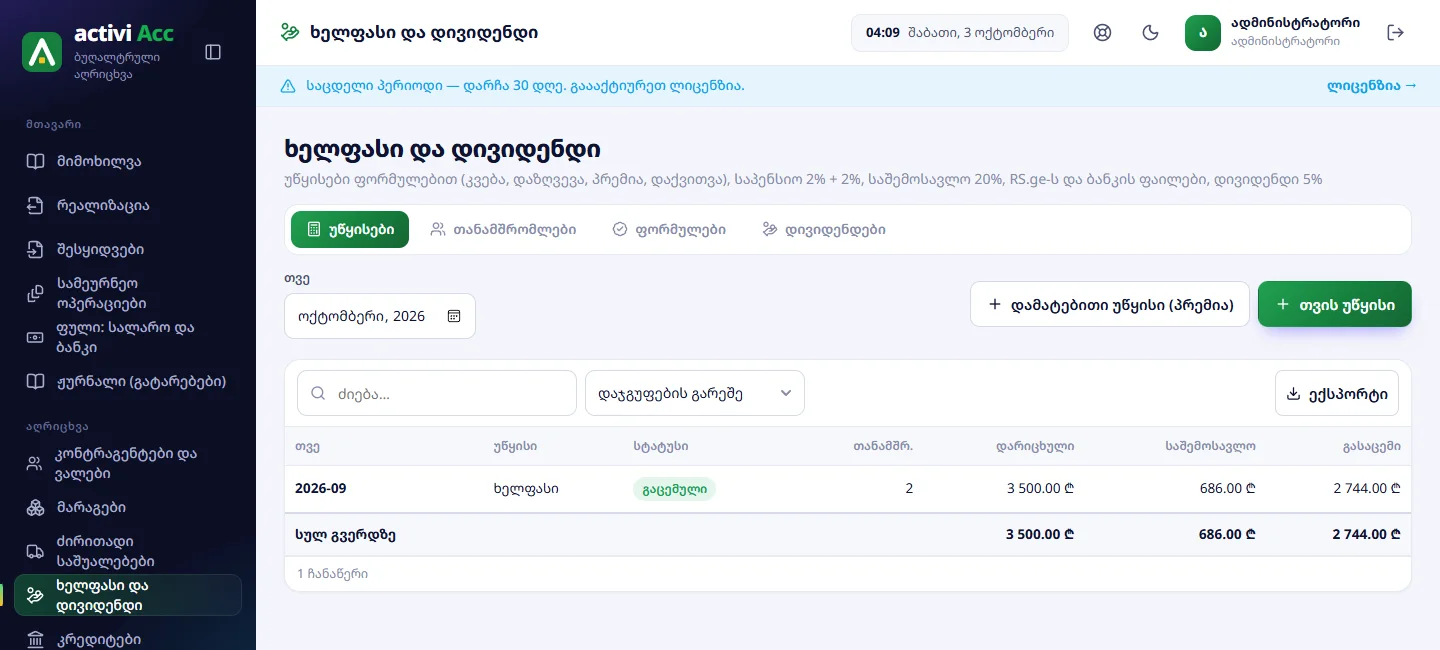This screenshot has width=1440, height=650.
Task: Click the activi Acc logo icon
Action: [42, 52]
